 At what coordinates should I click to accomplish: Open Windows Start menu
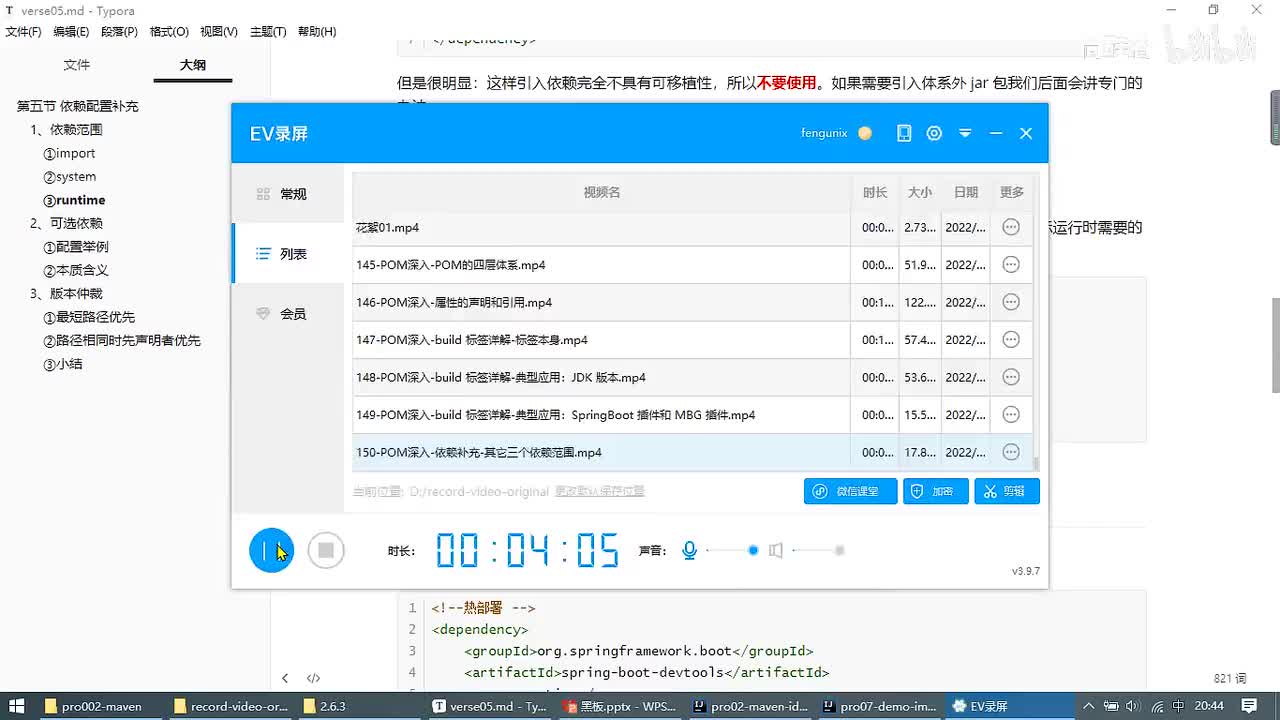point(17,706)
